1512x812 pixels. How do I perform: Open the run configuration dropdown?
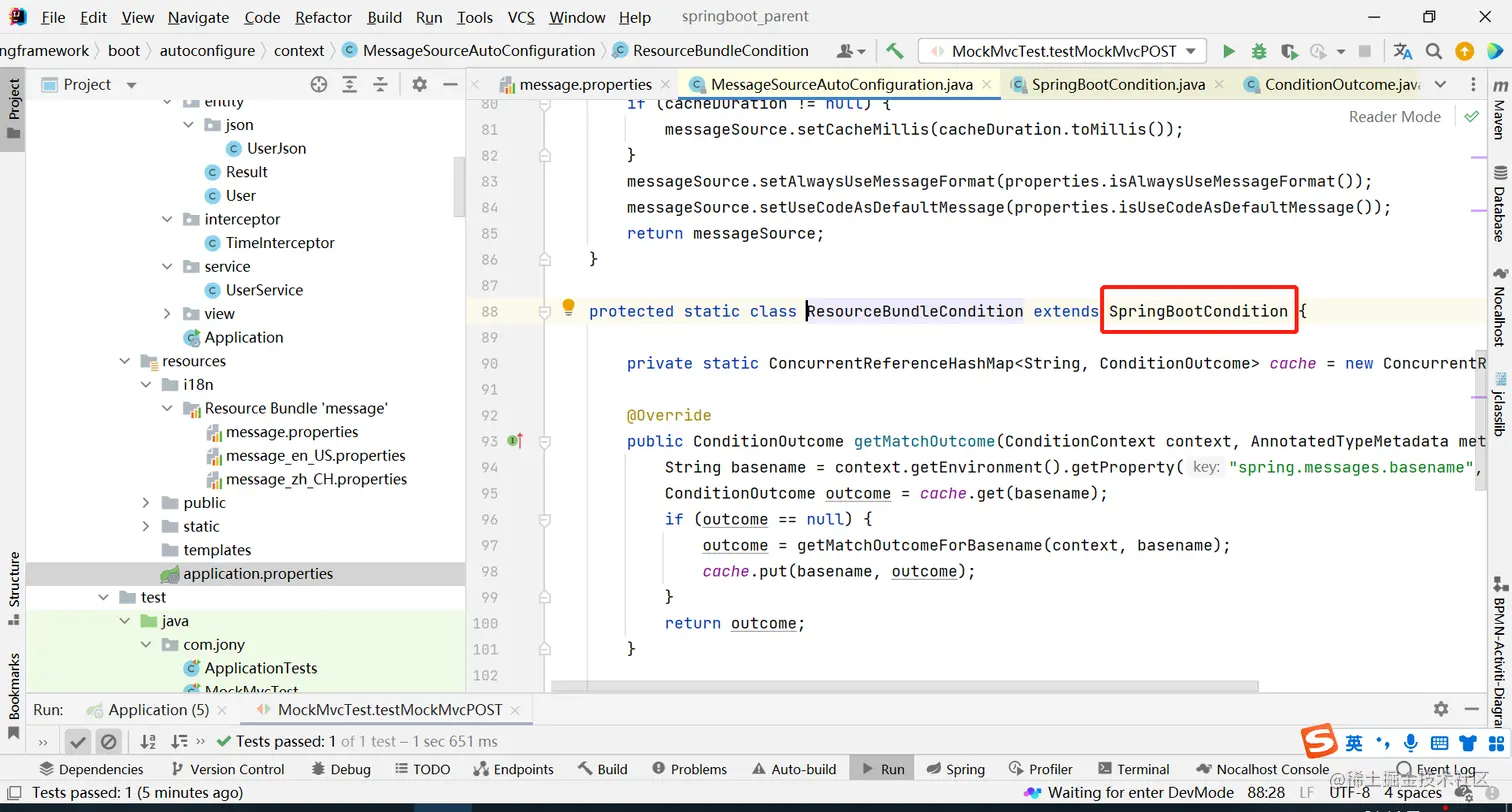point(1063,51)
